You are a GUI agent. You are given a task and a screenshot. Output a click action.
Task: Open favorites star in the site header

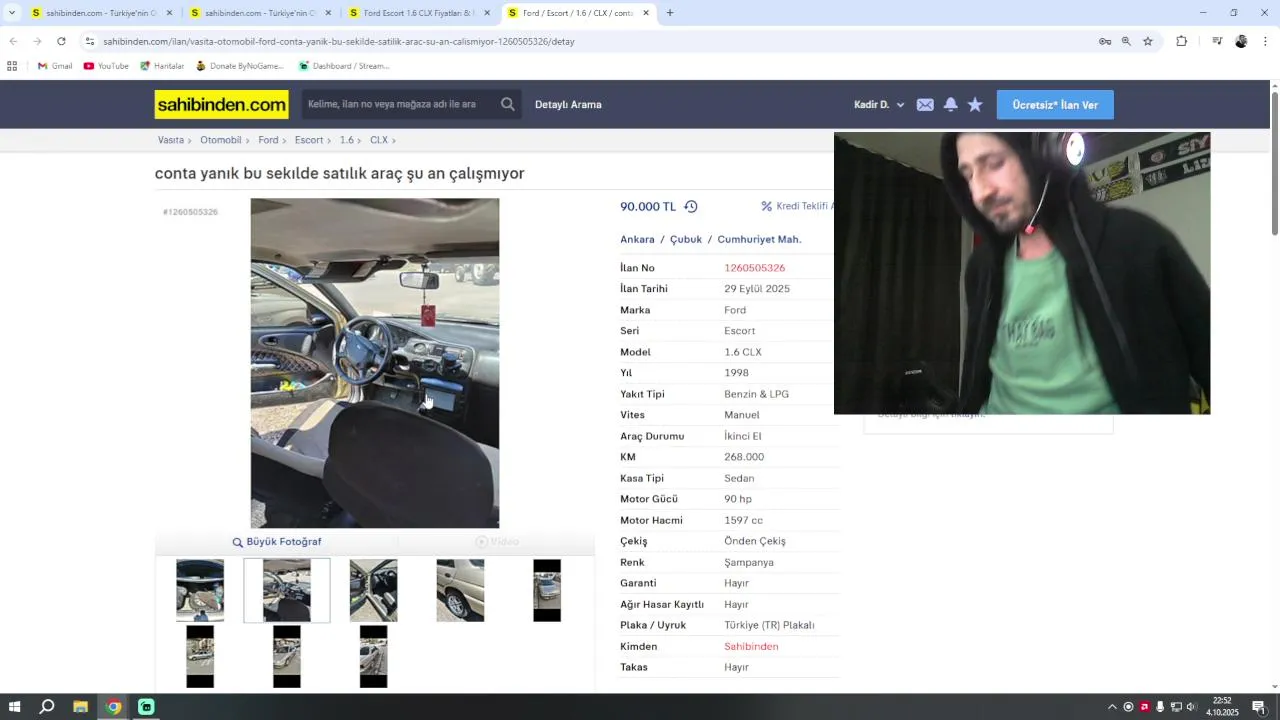click(x=975, y=104)
